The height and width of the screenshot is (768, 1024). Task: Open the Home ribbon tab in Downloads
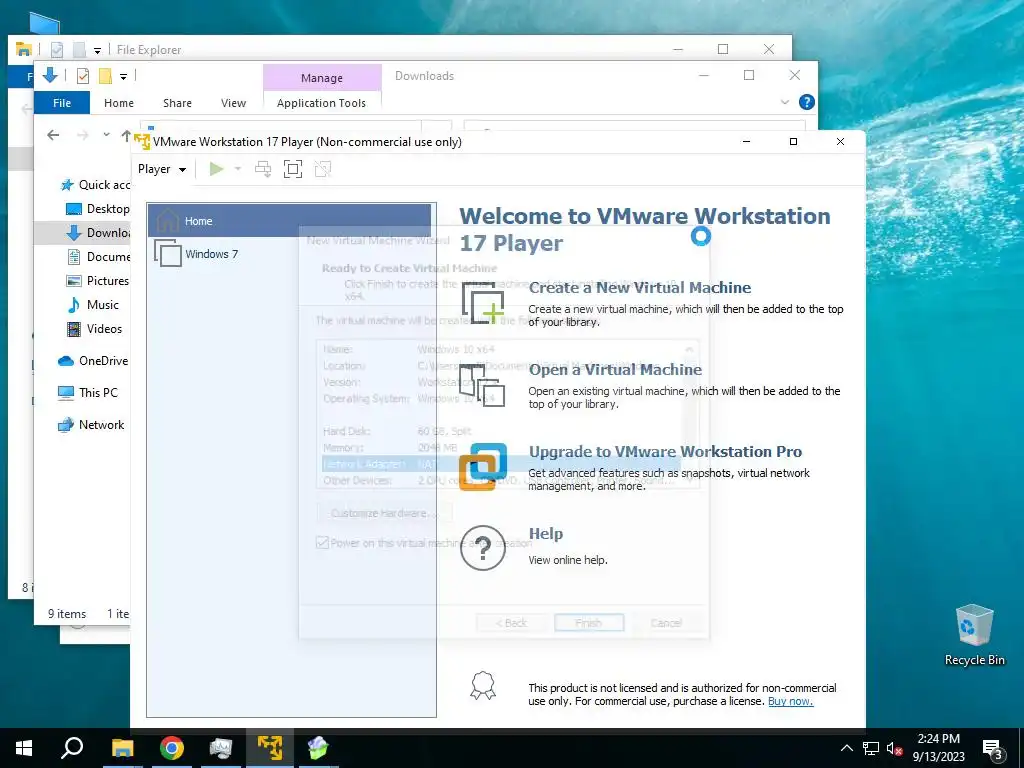(119, 103)
